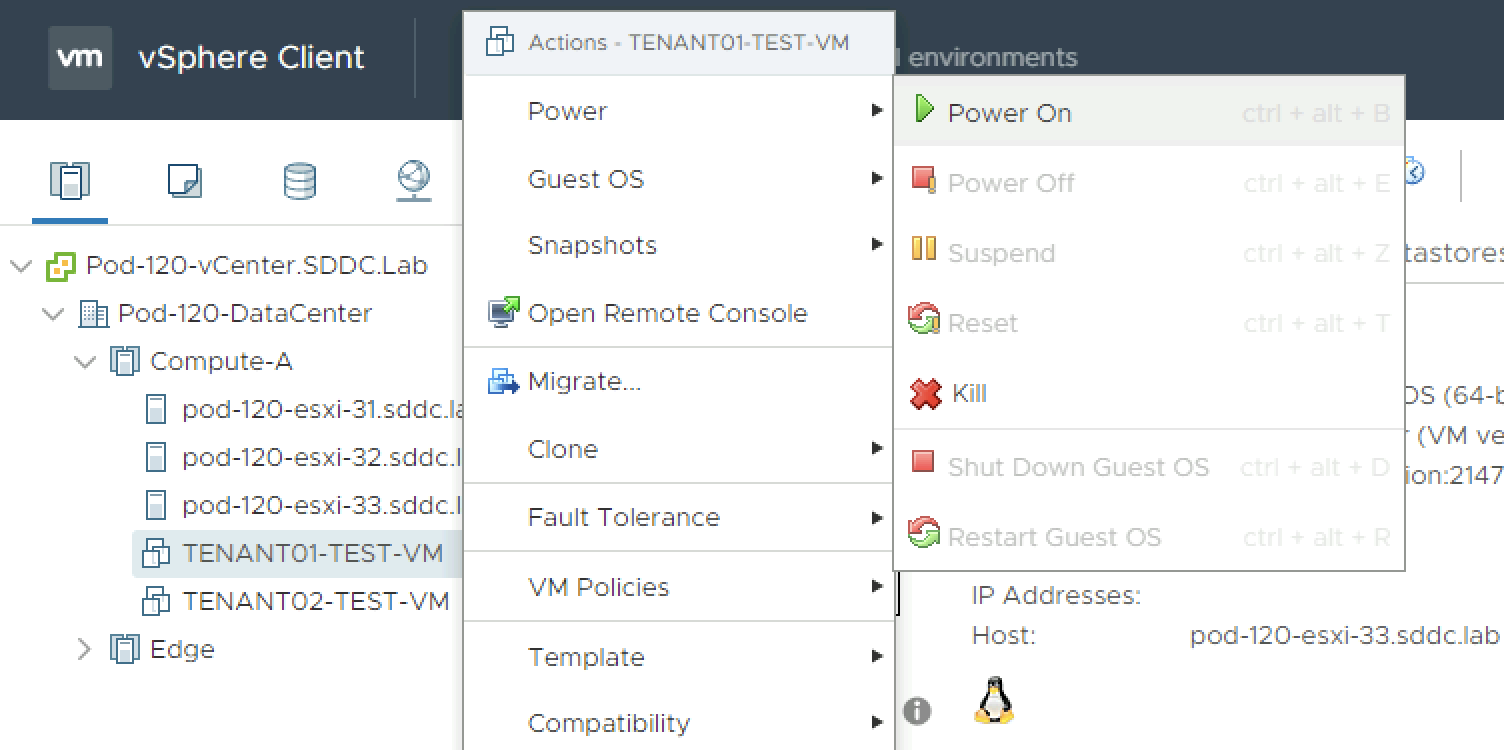Open the Hosts and Clusters inventory view

tap(70, 181)
